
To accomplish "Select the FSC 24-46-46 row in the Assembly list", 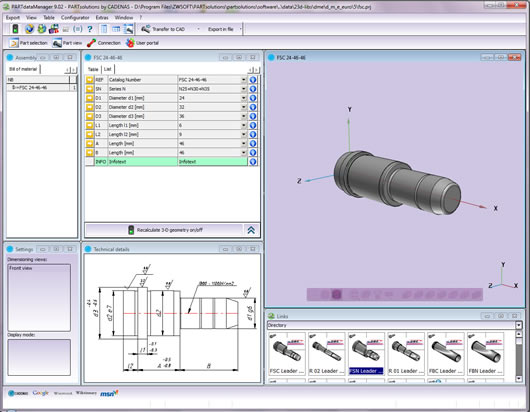I will 42,88.
